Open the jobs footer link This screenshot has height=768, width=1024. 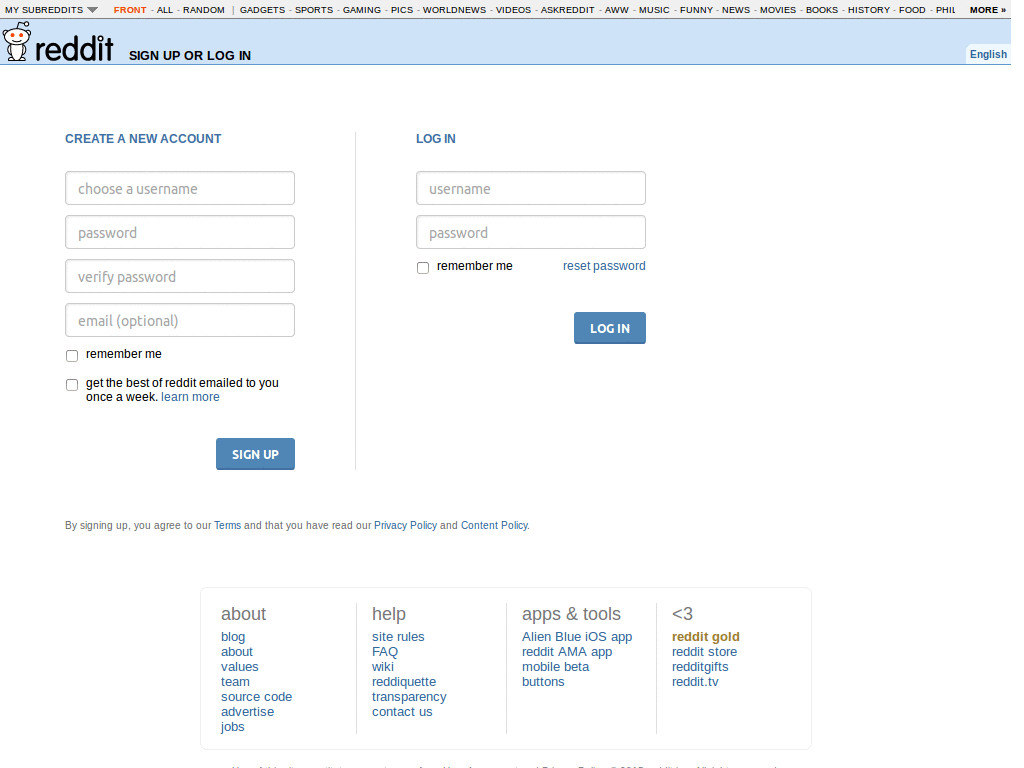pos(232,727)
